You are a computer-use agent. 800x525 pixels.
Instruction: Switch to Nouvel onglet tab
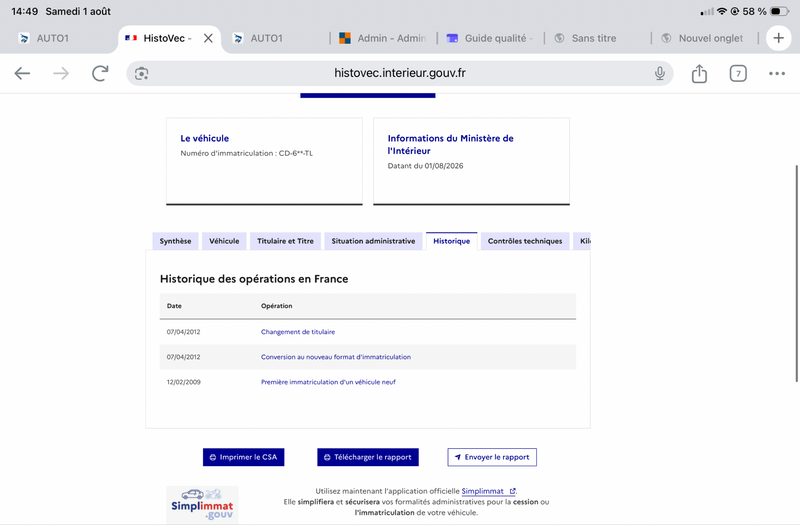(704, 38)
